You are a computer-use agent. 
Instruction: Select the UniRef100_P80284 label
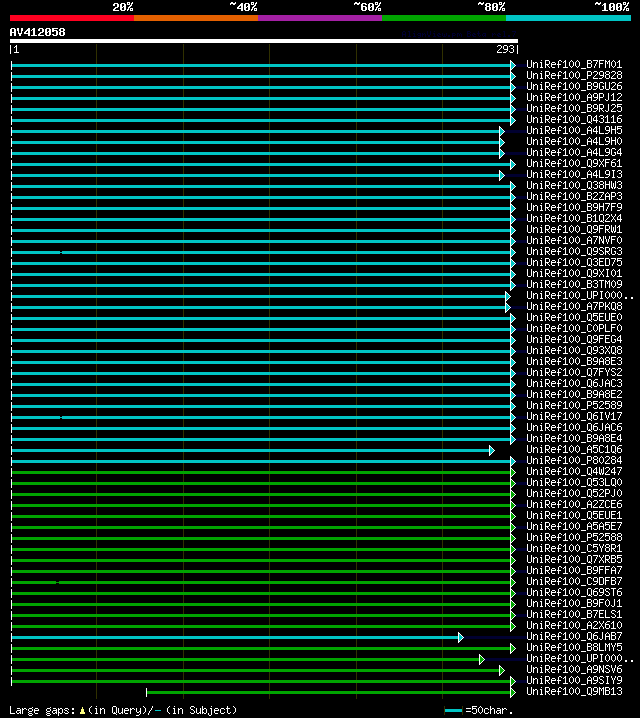(574, 460)
